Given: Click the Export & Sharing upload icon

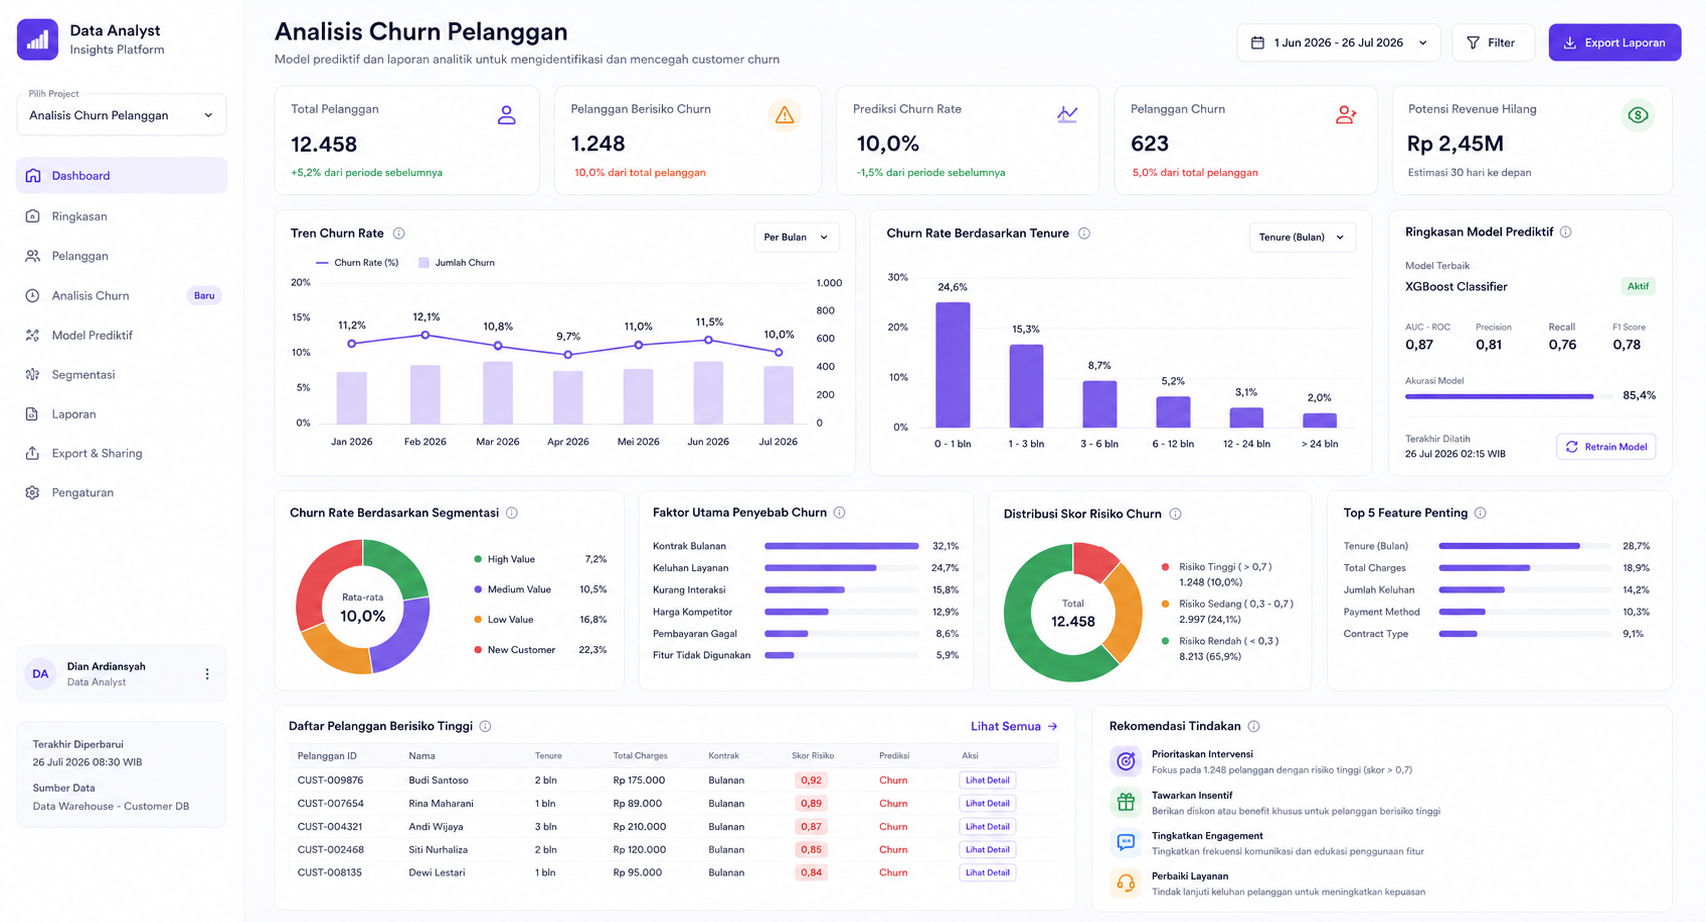Looking at the screenshot, I should tap(32, 453).
